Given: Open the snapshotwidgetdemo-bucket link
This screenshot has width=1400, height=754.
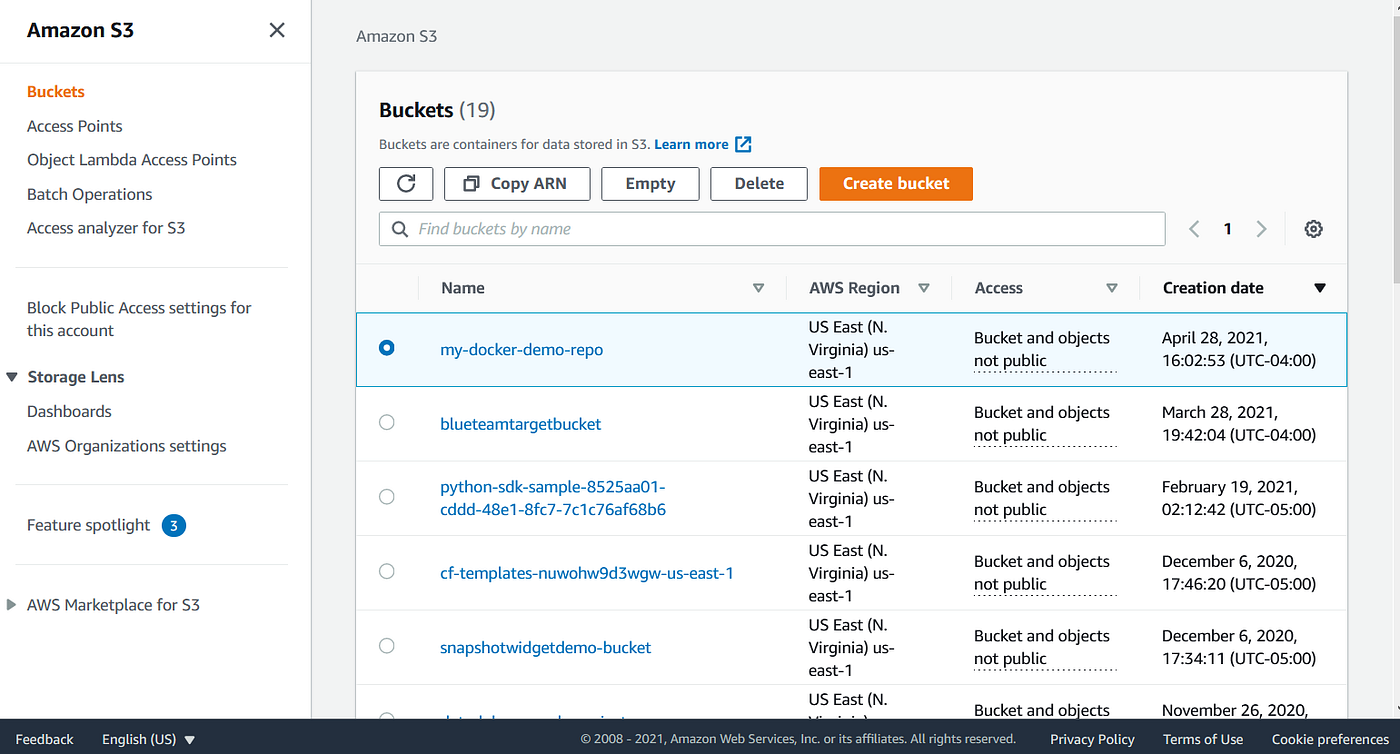Looking at the screenshot, I should click(x=545, y=647).
